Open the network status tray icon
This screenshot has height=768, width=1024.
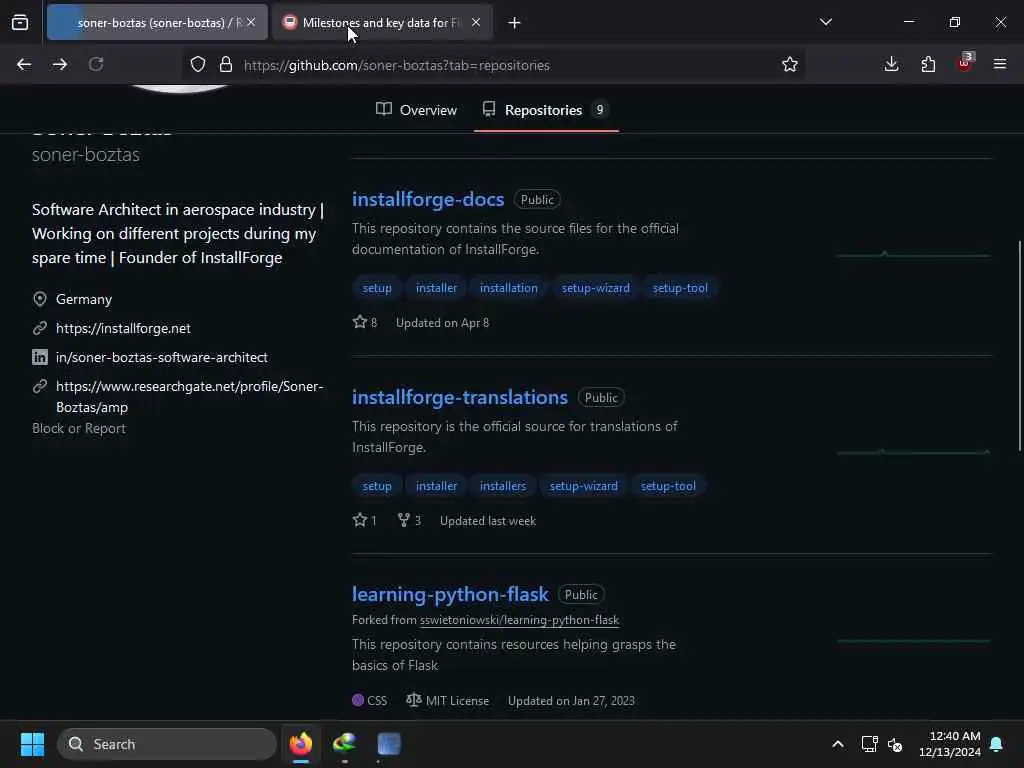(x=869, y=744)
